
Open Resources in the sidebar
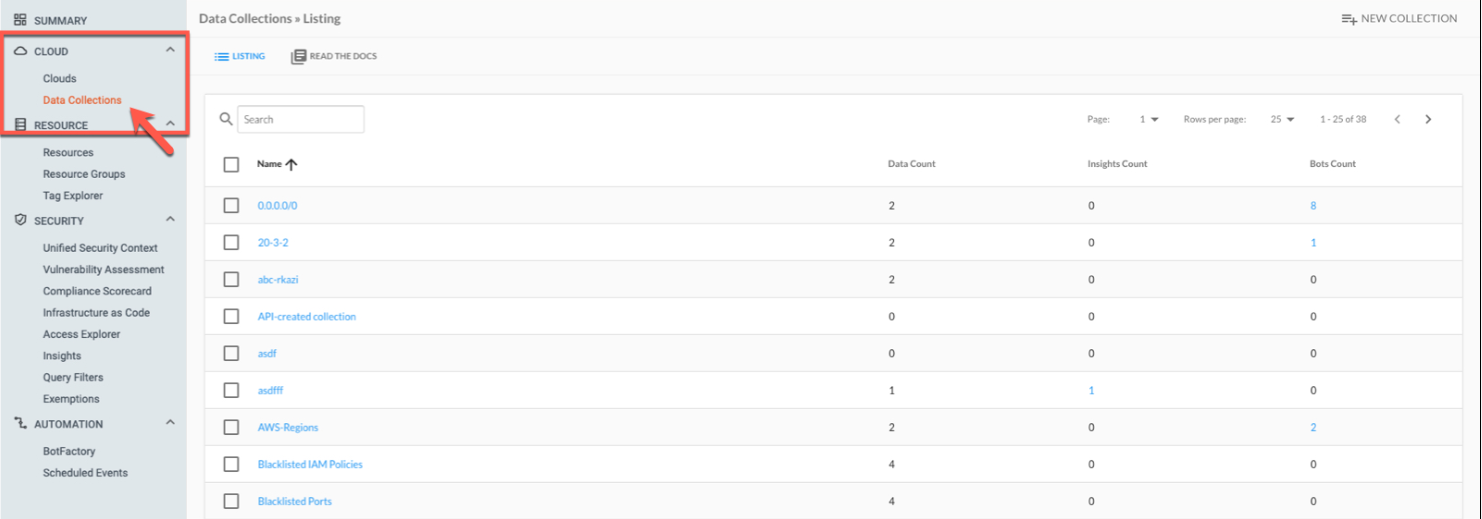[x=68, y=153]
